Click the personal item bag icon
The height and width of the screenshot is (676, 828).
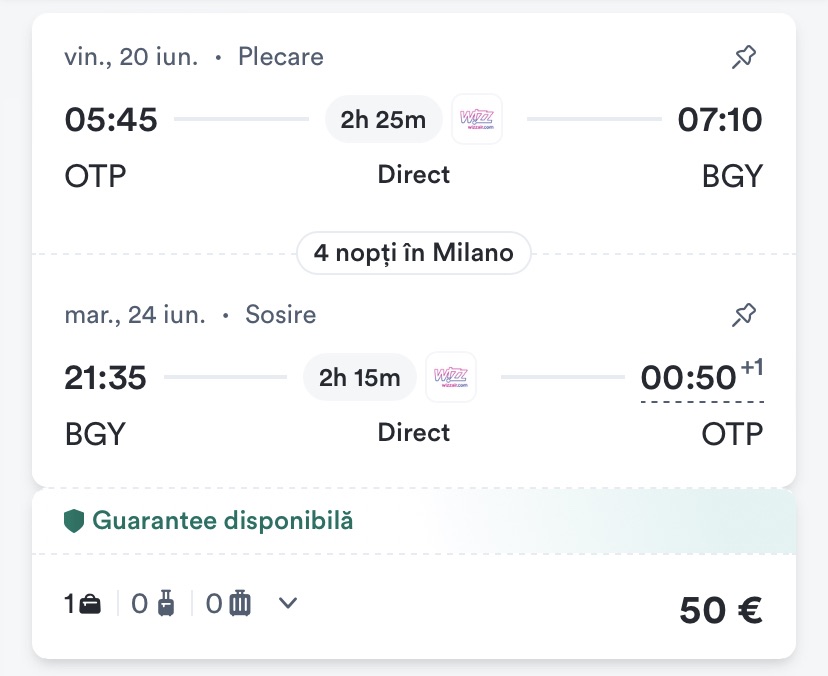point(91,604)
